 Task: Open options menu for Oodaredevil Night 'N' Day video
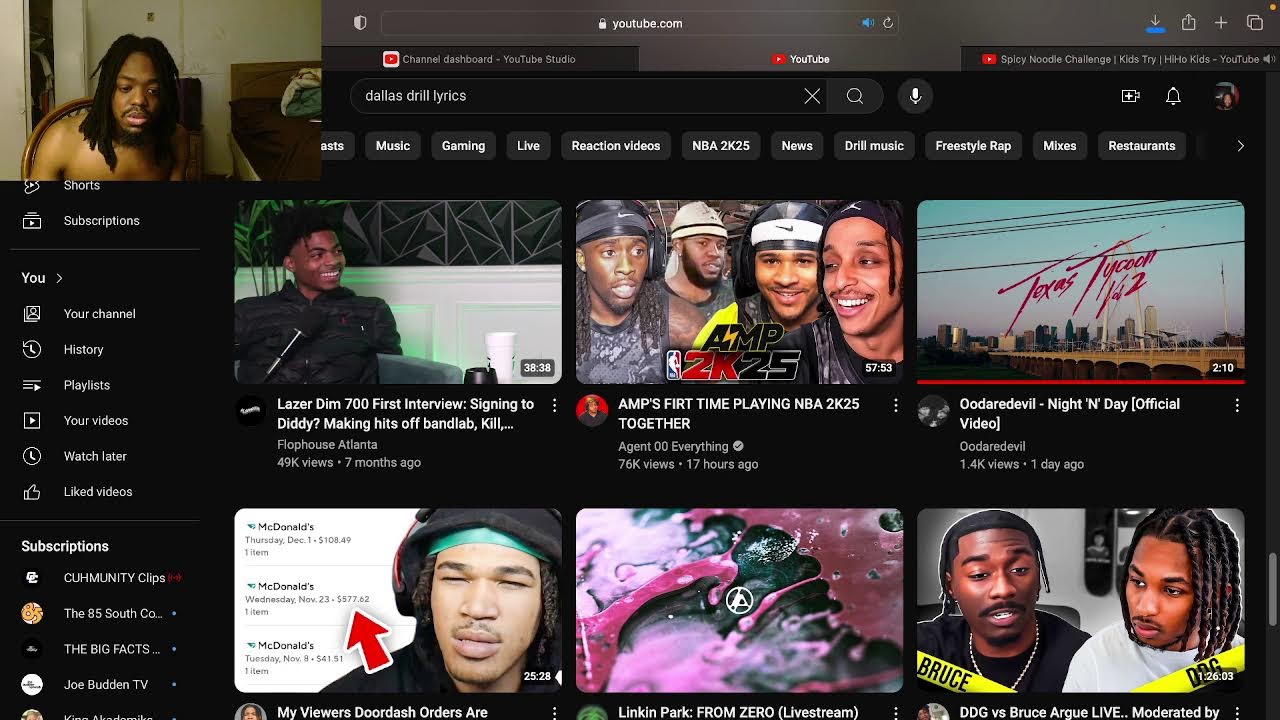(x=1237, y=405)
